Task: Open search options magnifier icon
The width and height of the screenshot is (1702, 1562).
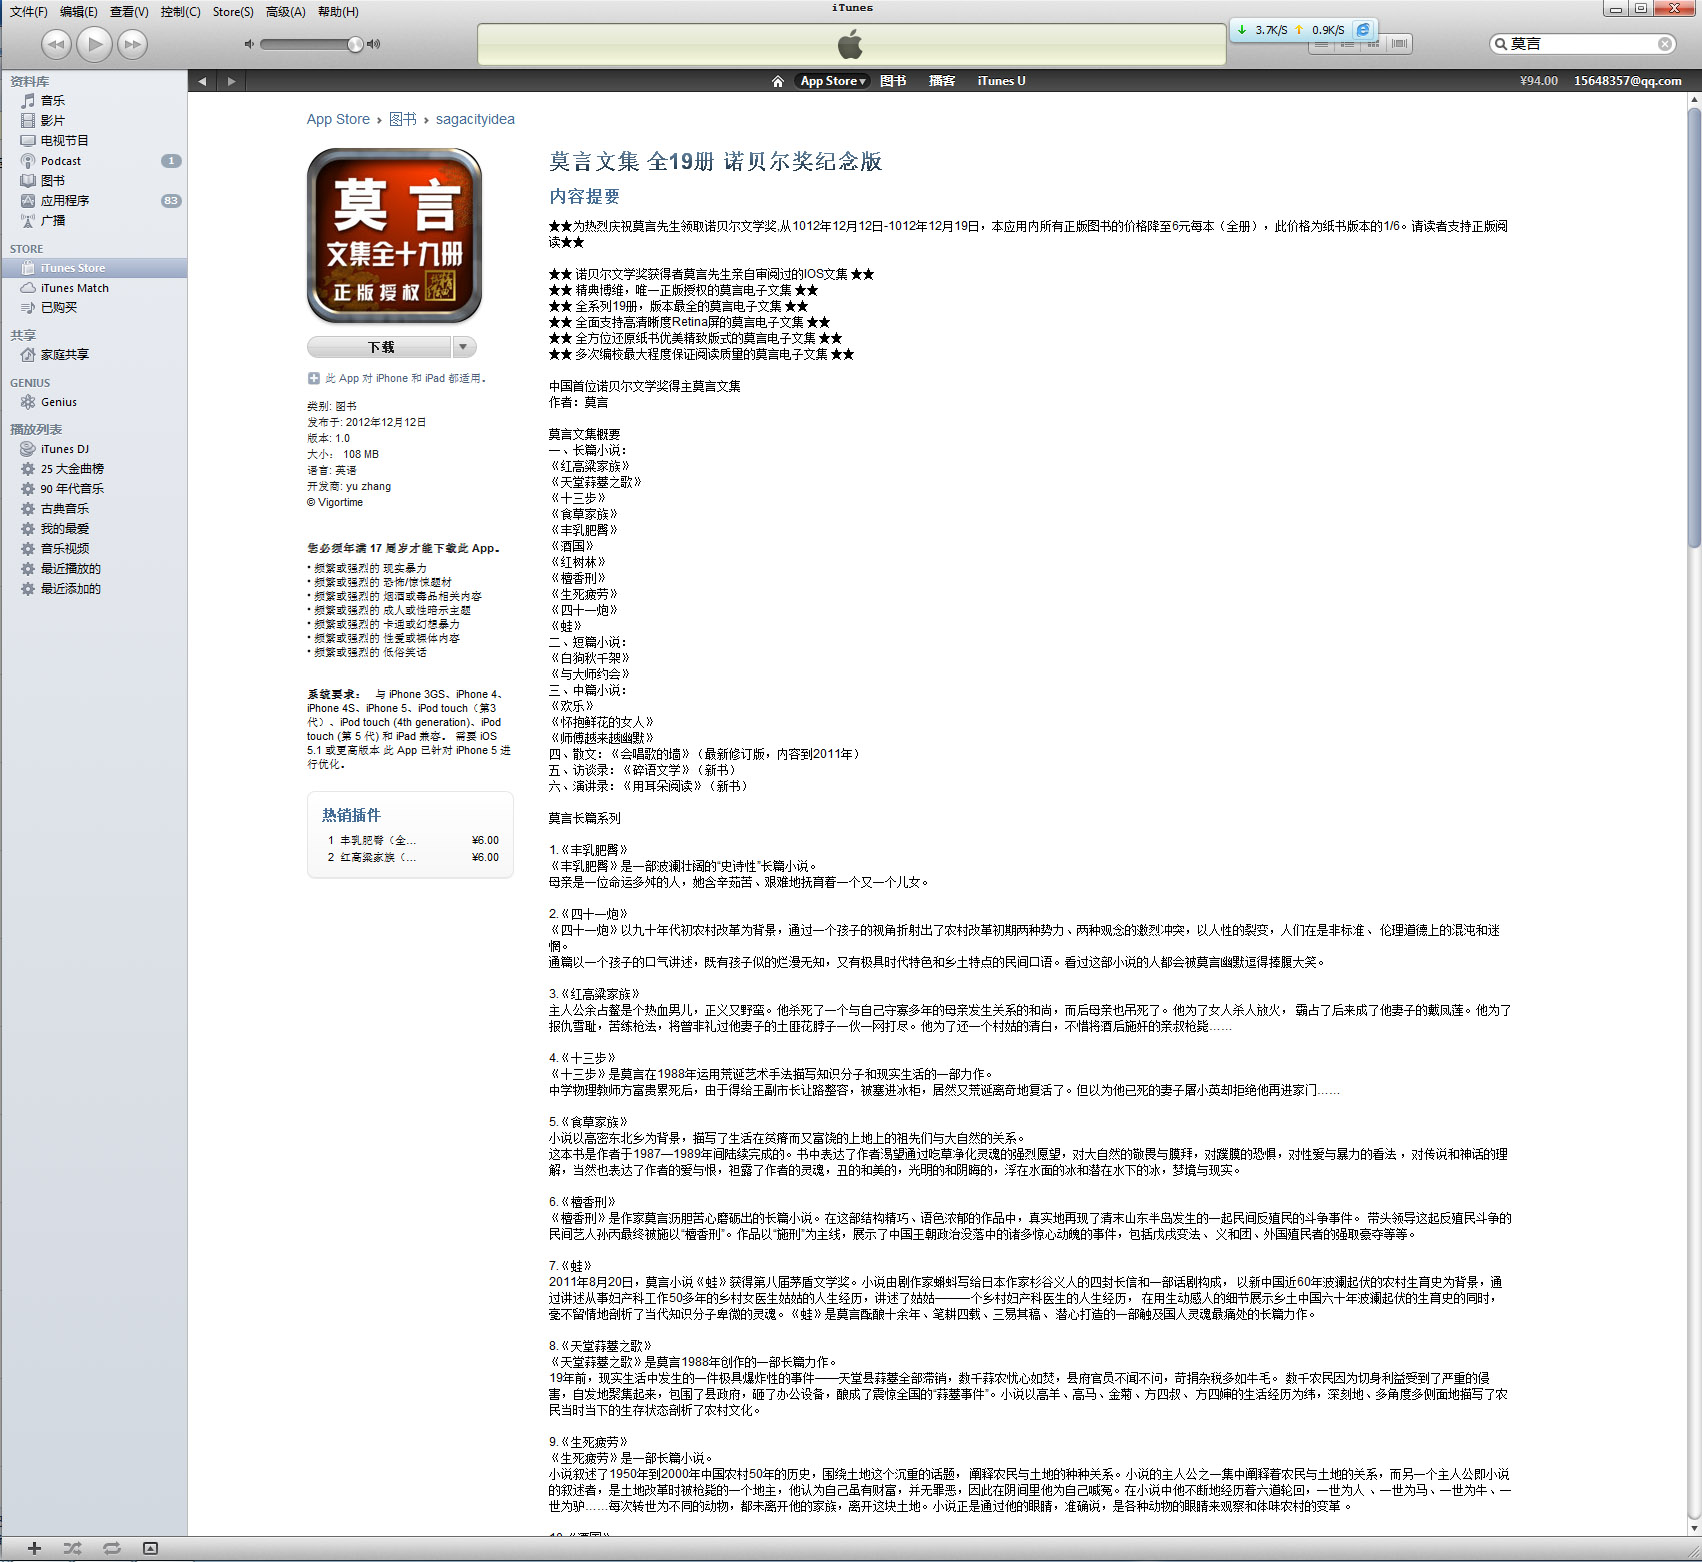Action: click(1500, 44)
